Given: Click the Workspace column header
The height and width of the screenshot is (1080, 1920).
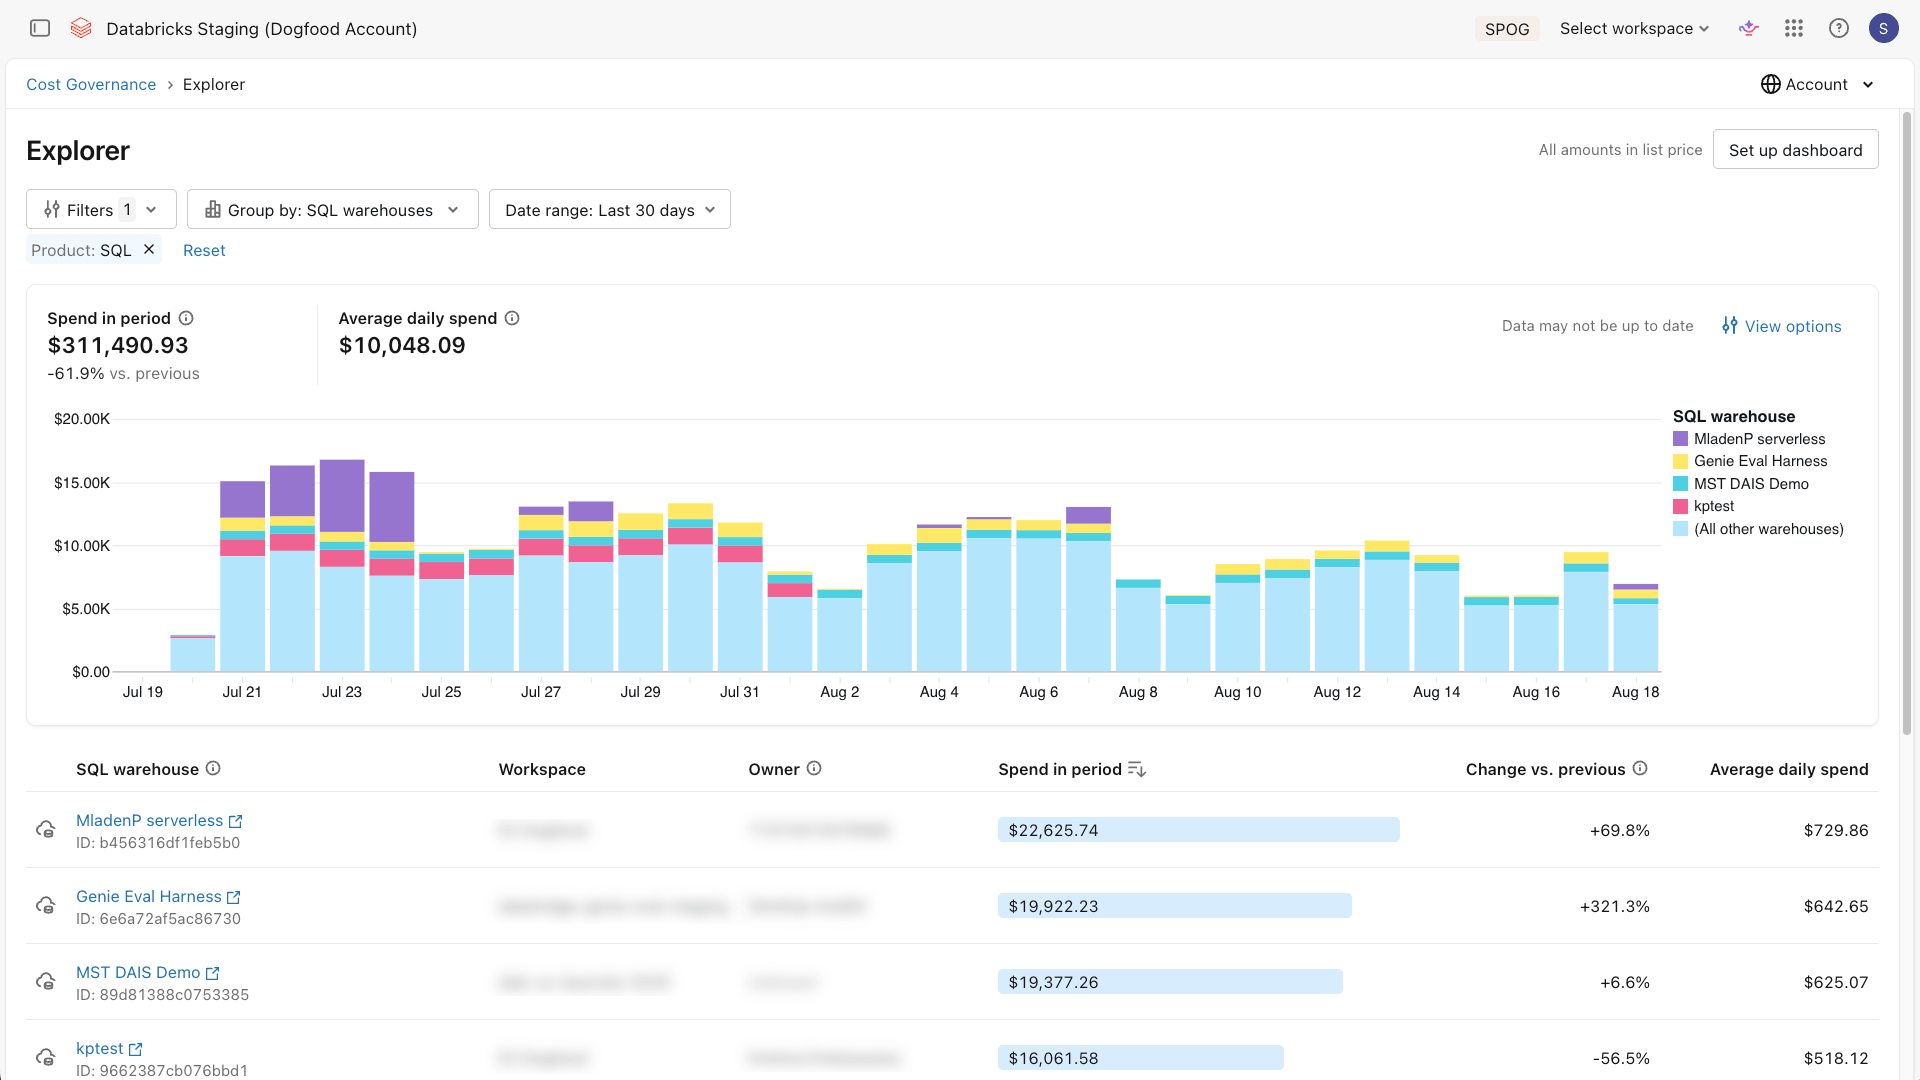Looking at the screenshot, I should [x=542, y=769].
